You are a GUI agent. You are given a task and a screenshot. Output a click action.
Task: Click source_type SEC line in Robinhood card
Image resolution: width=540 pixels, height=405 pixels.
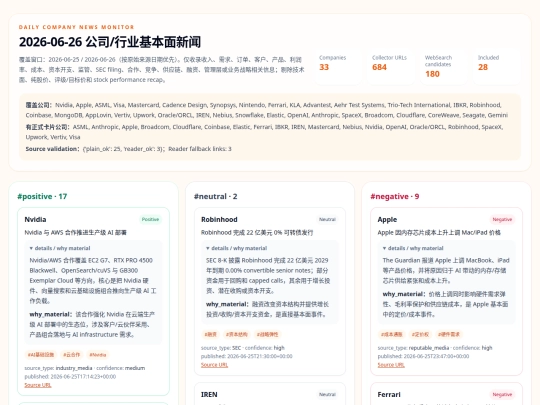(243, 348)
